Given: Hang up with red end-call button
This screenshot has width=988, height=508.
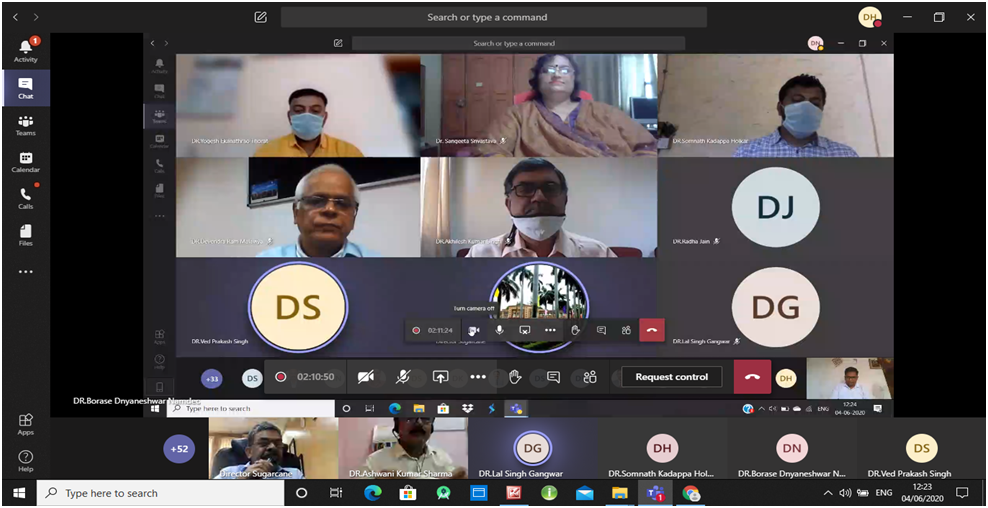Looking at the screenshot, I should [752, 377].
